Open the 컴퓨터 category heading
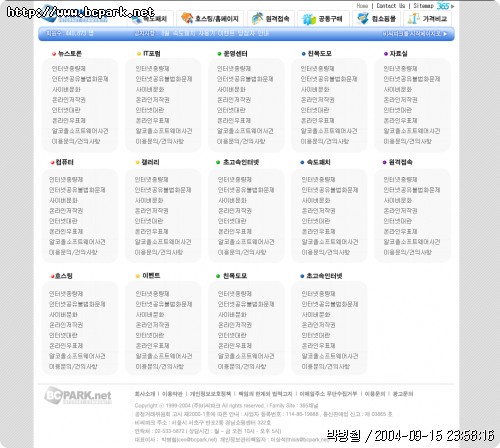 (x=65, y=162)
